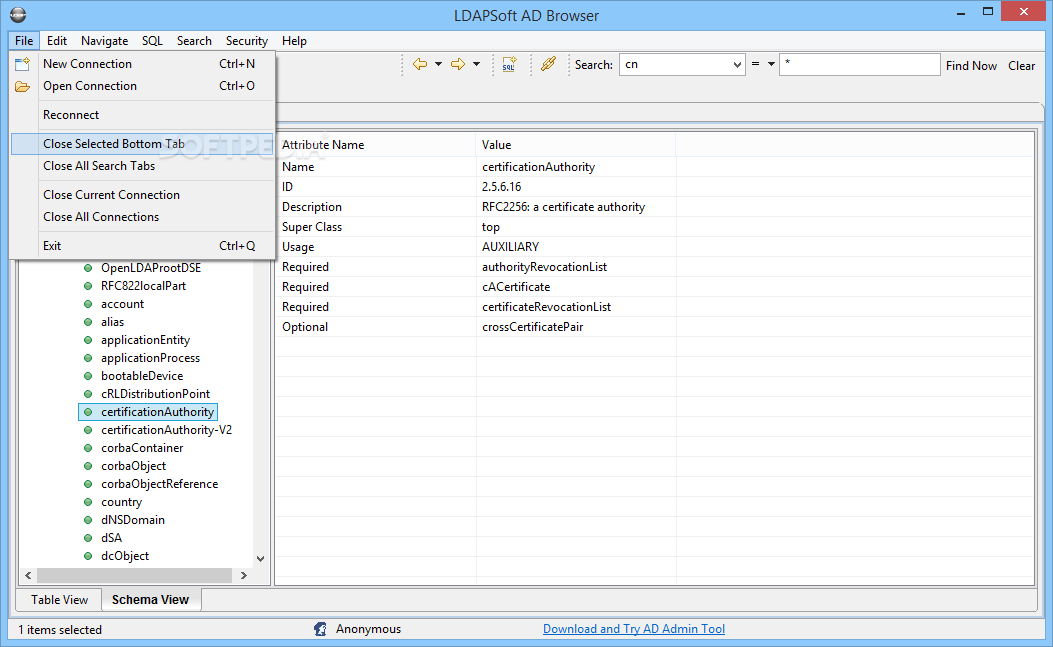1053x647 pixels.
Task: Open the search attribute cn combo box
Action: (682, 64)
